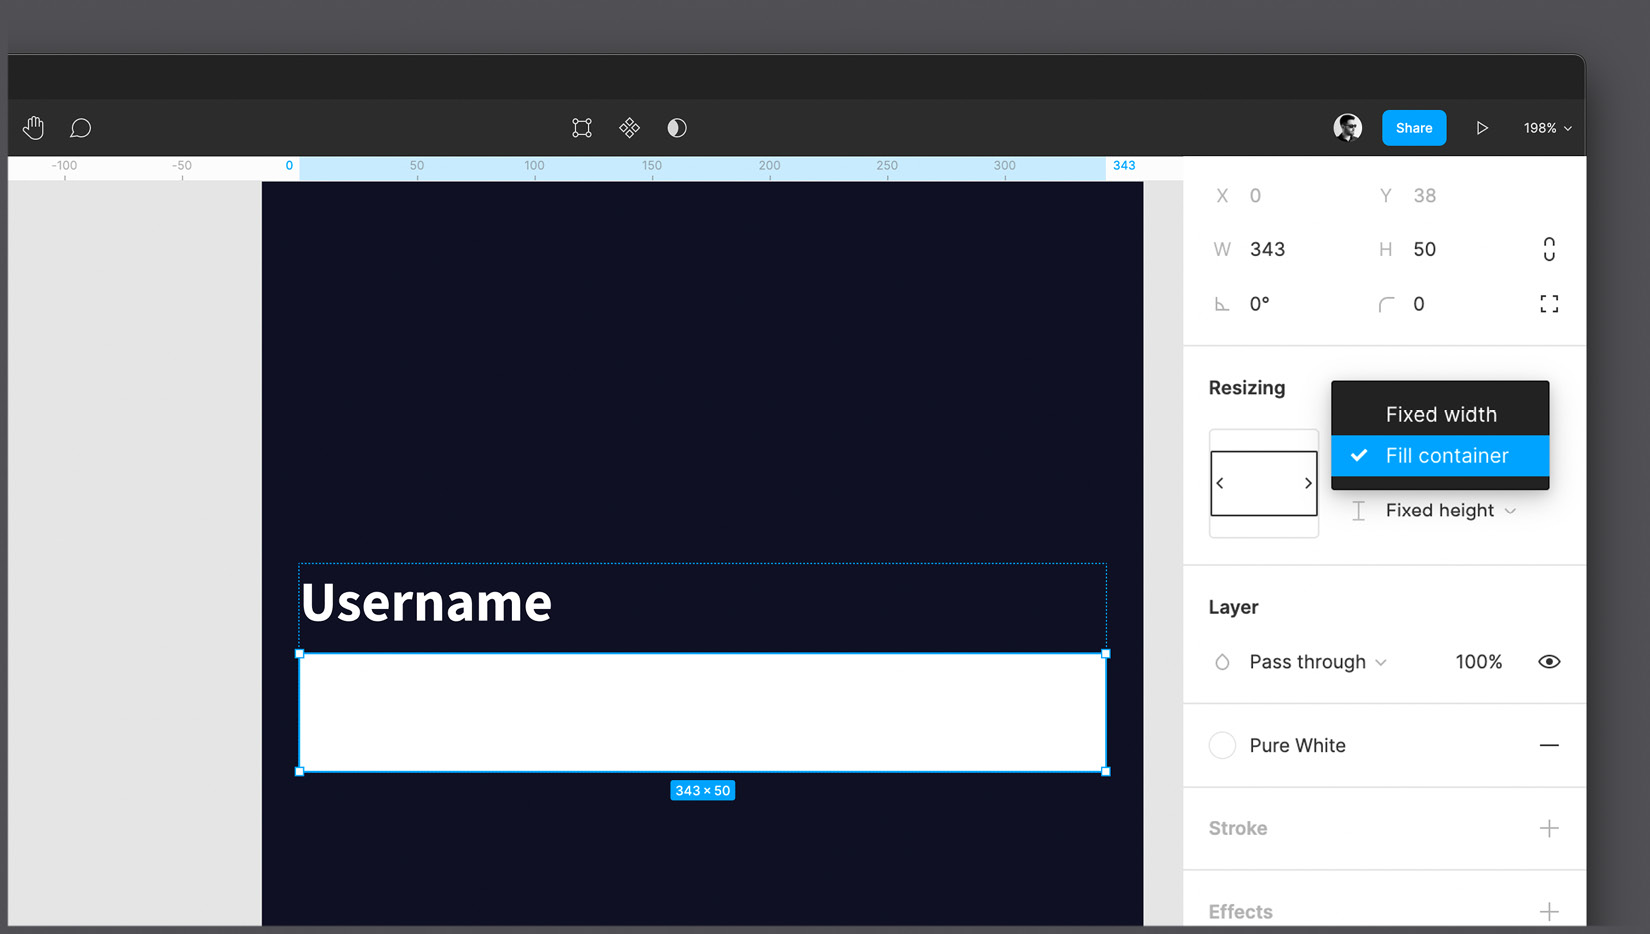Select the Hand tool
Screen dimensions: 1650x934
point(34,128)
